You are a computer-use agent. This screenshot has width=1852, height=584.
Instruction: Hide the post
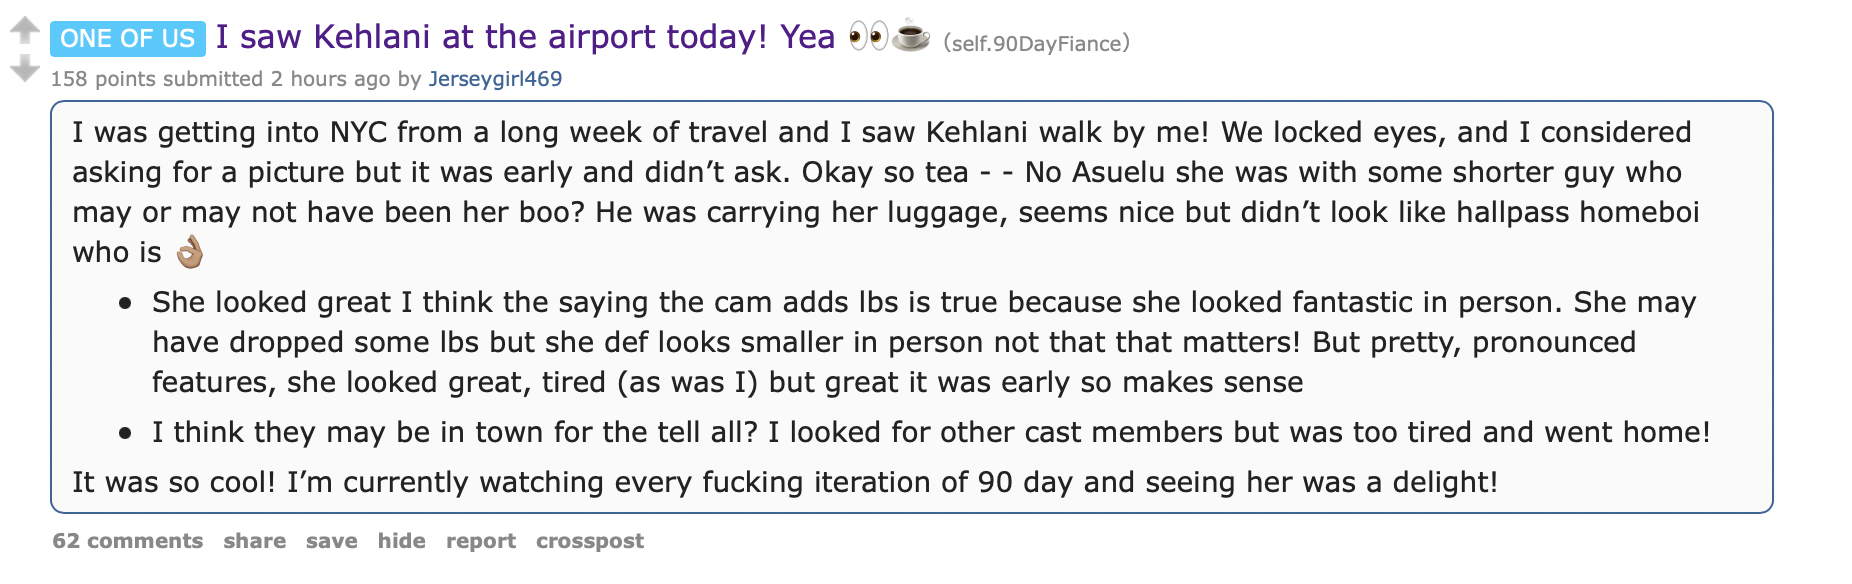coord(403,541)
